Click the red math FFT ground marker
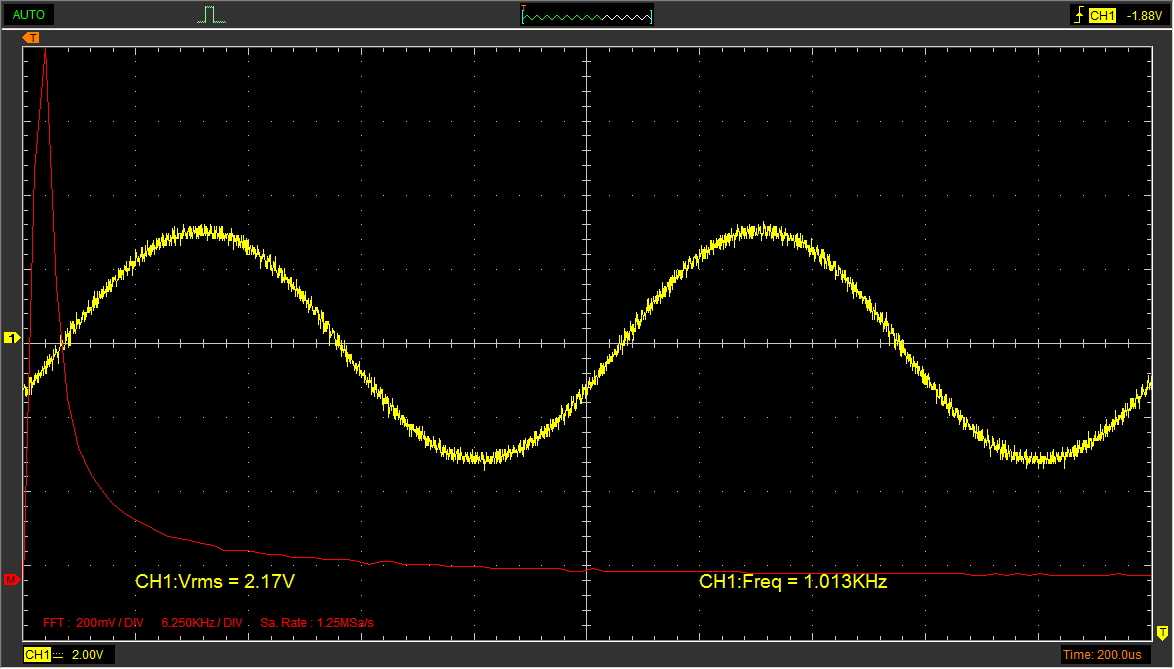This screenshot has height=669, width=1174. tap(11, 579)
